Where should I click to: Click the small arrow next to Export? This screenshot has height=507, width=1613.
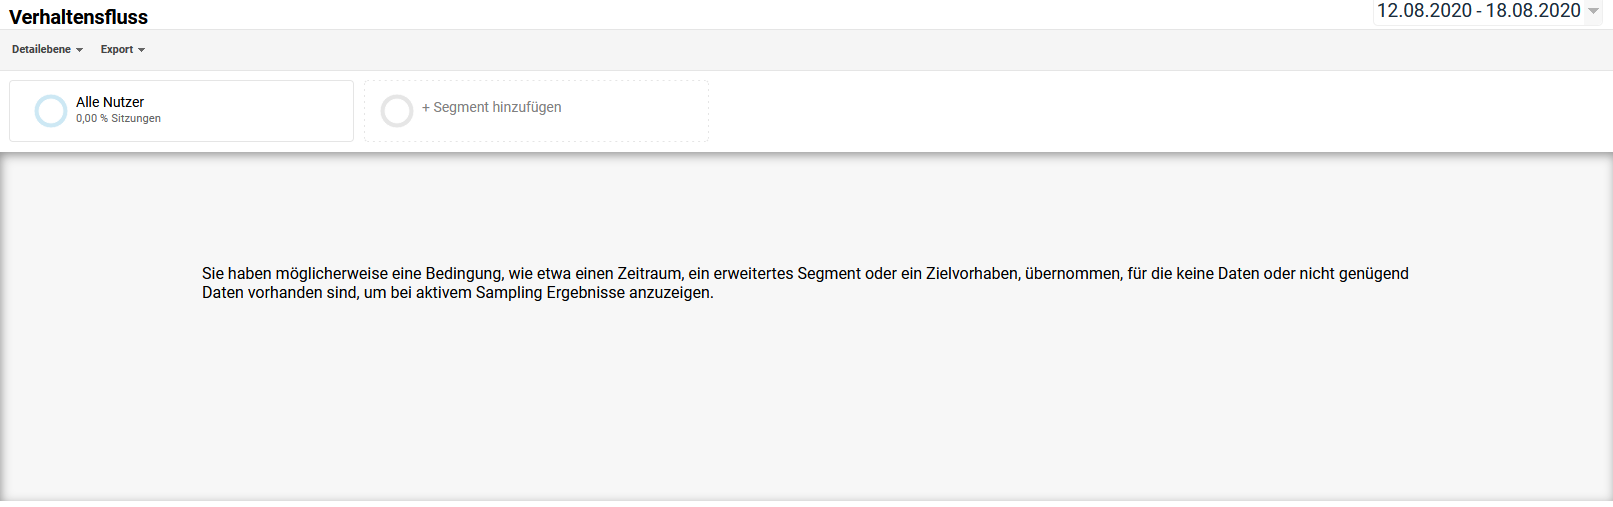click(x=141, y=50)
